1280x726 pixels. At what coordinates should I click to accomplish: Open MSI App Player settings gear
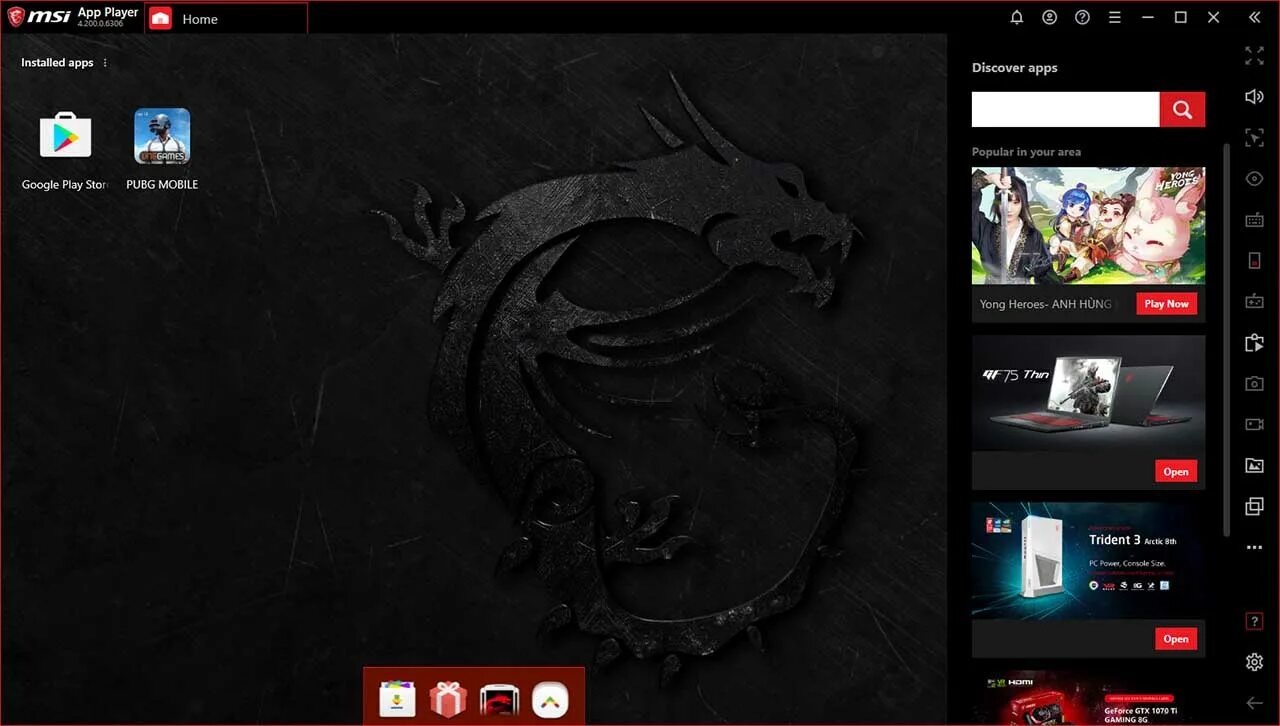[x=1254, y=662]
